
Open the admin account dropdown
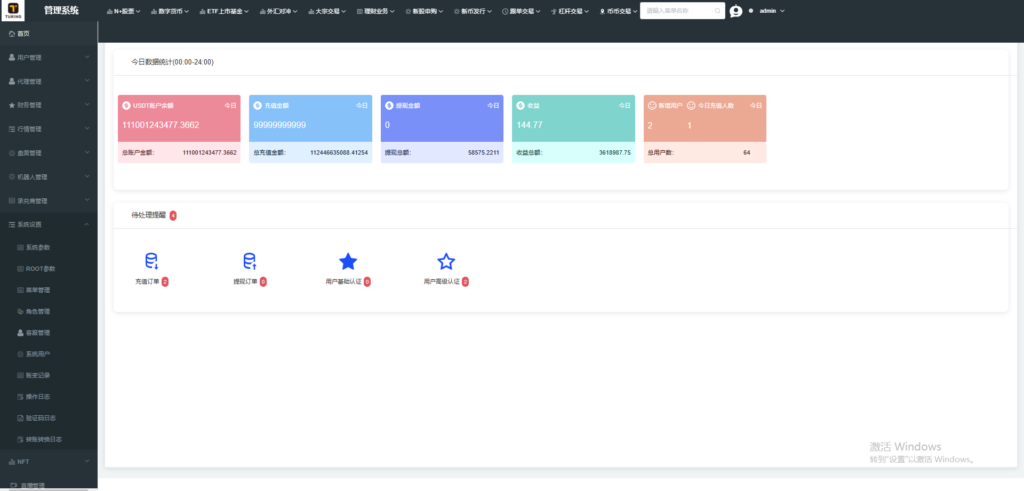tap(771, 11)
